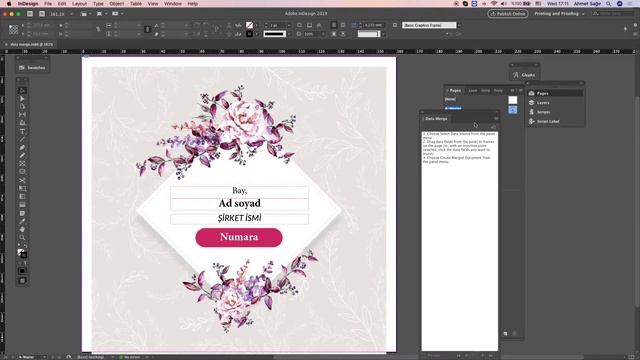
Task: Select the Line tool
Action: point(22,140)
